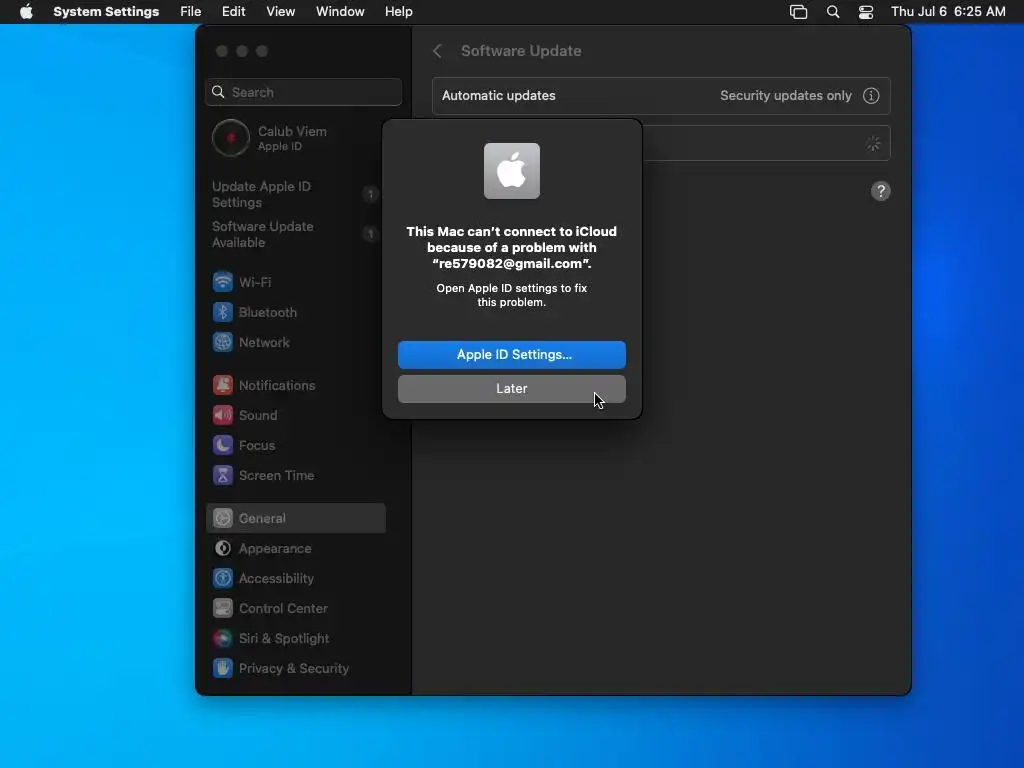Open the Sound label in the sidebar
Viewport: 1024px width, 768px height.
pyautogui.click(x=258, y=415)
